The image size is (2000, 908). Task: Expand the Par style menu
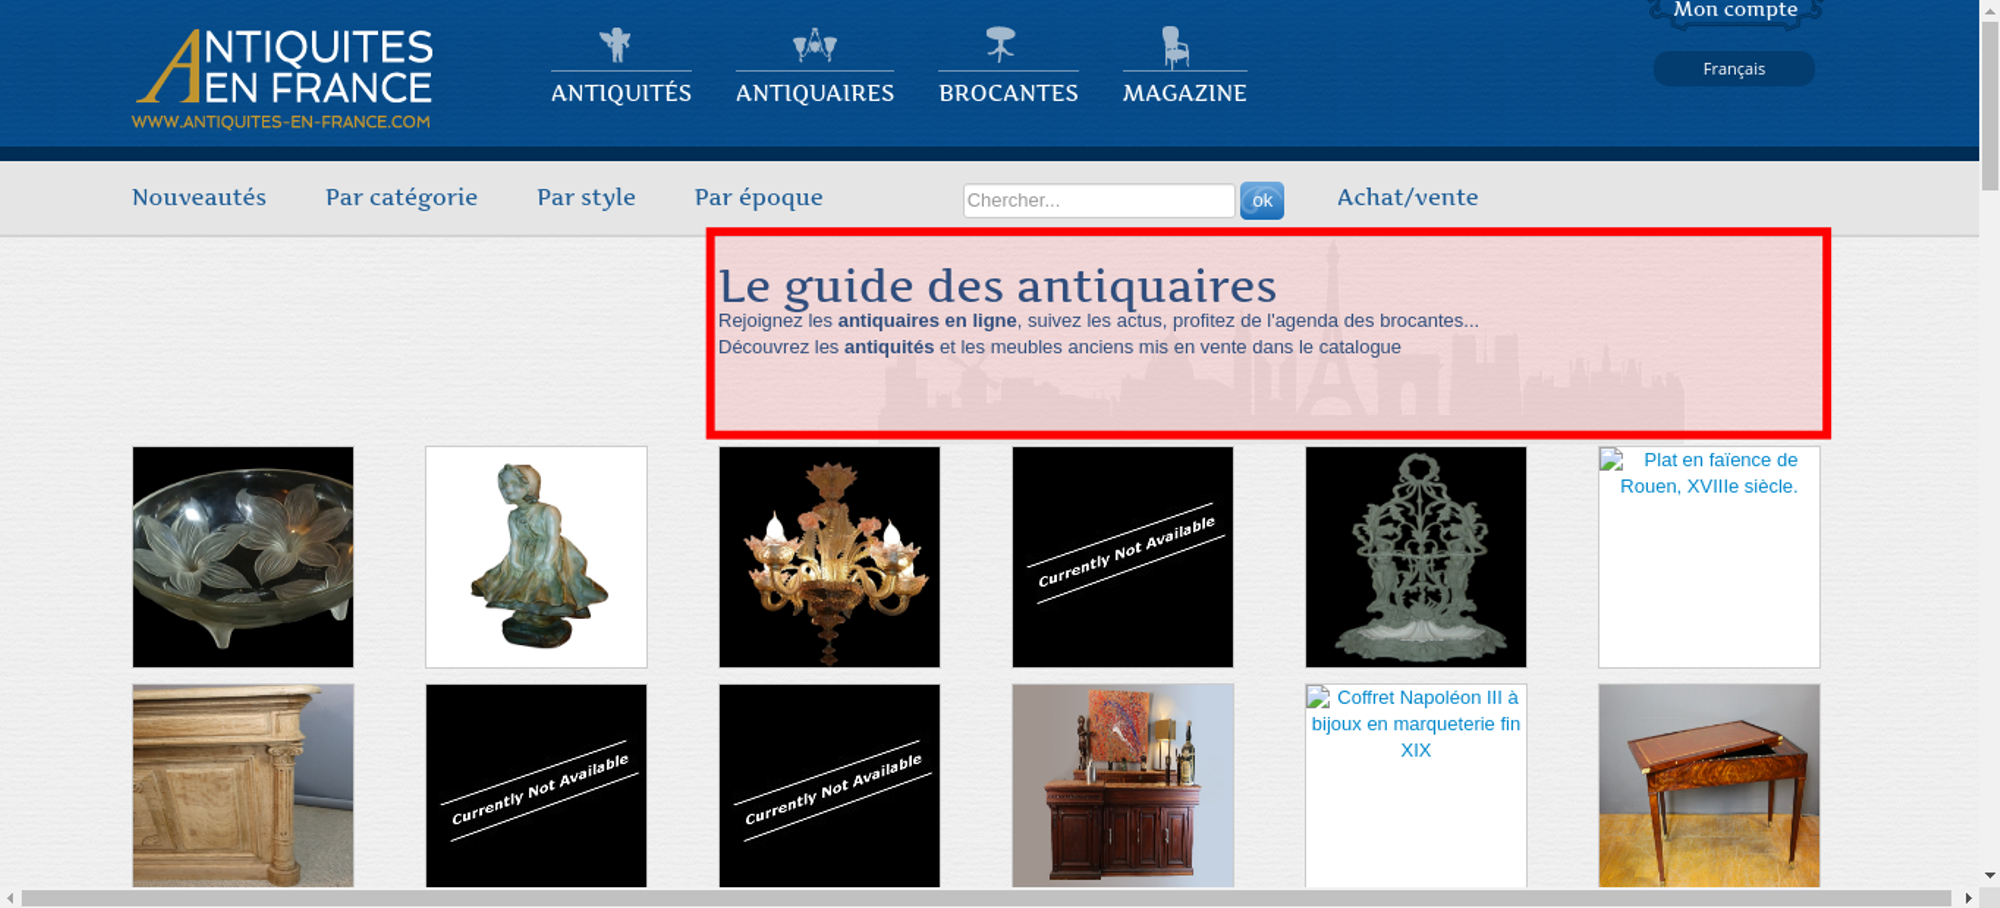pos(586,197)
